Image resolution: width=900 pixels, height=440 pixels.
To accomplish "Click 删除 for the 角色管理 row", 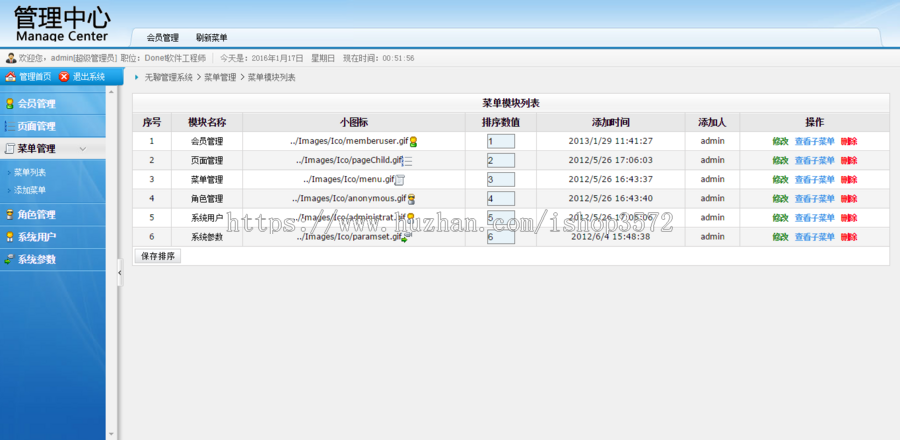I will click(849, 198).
